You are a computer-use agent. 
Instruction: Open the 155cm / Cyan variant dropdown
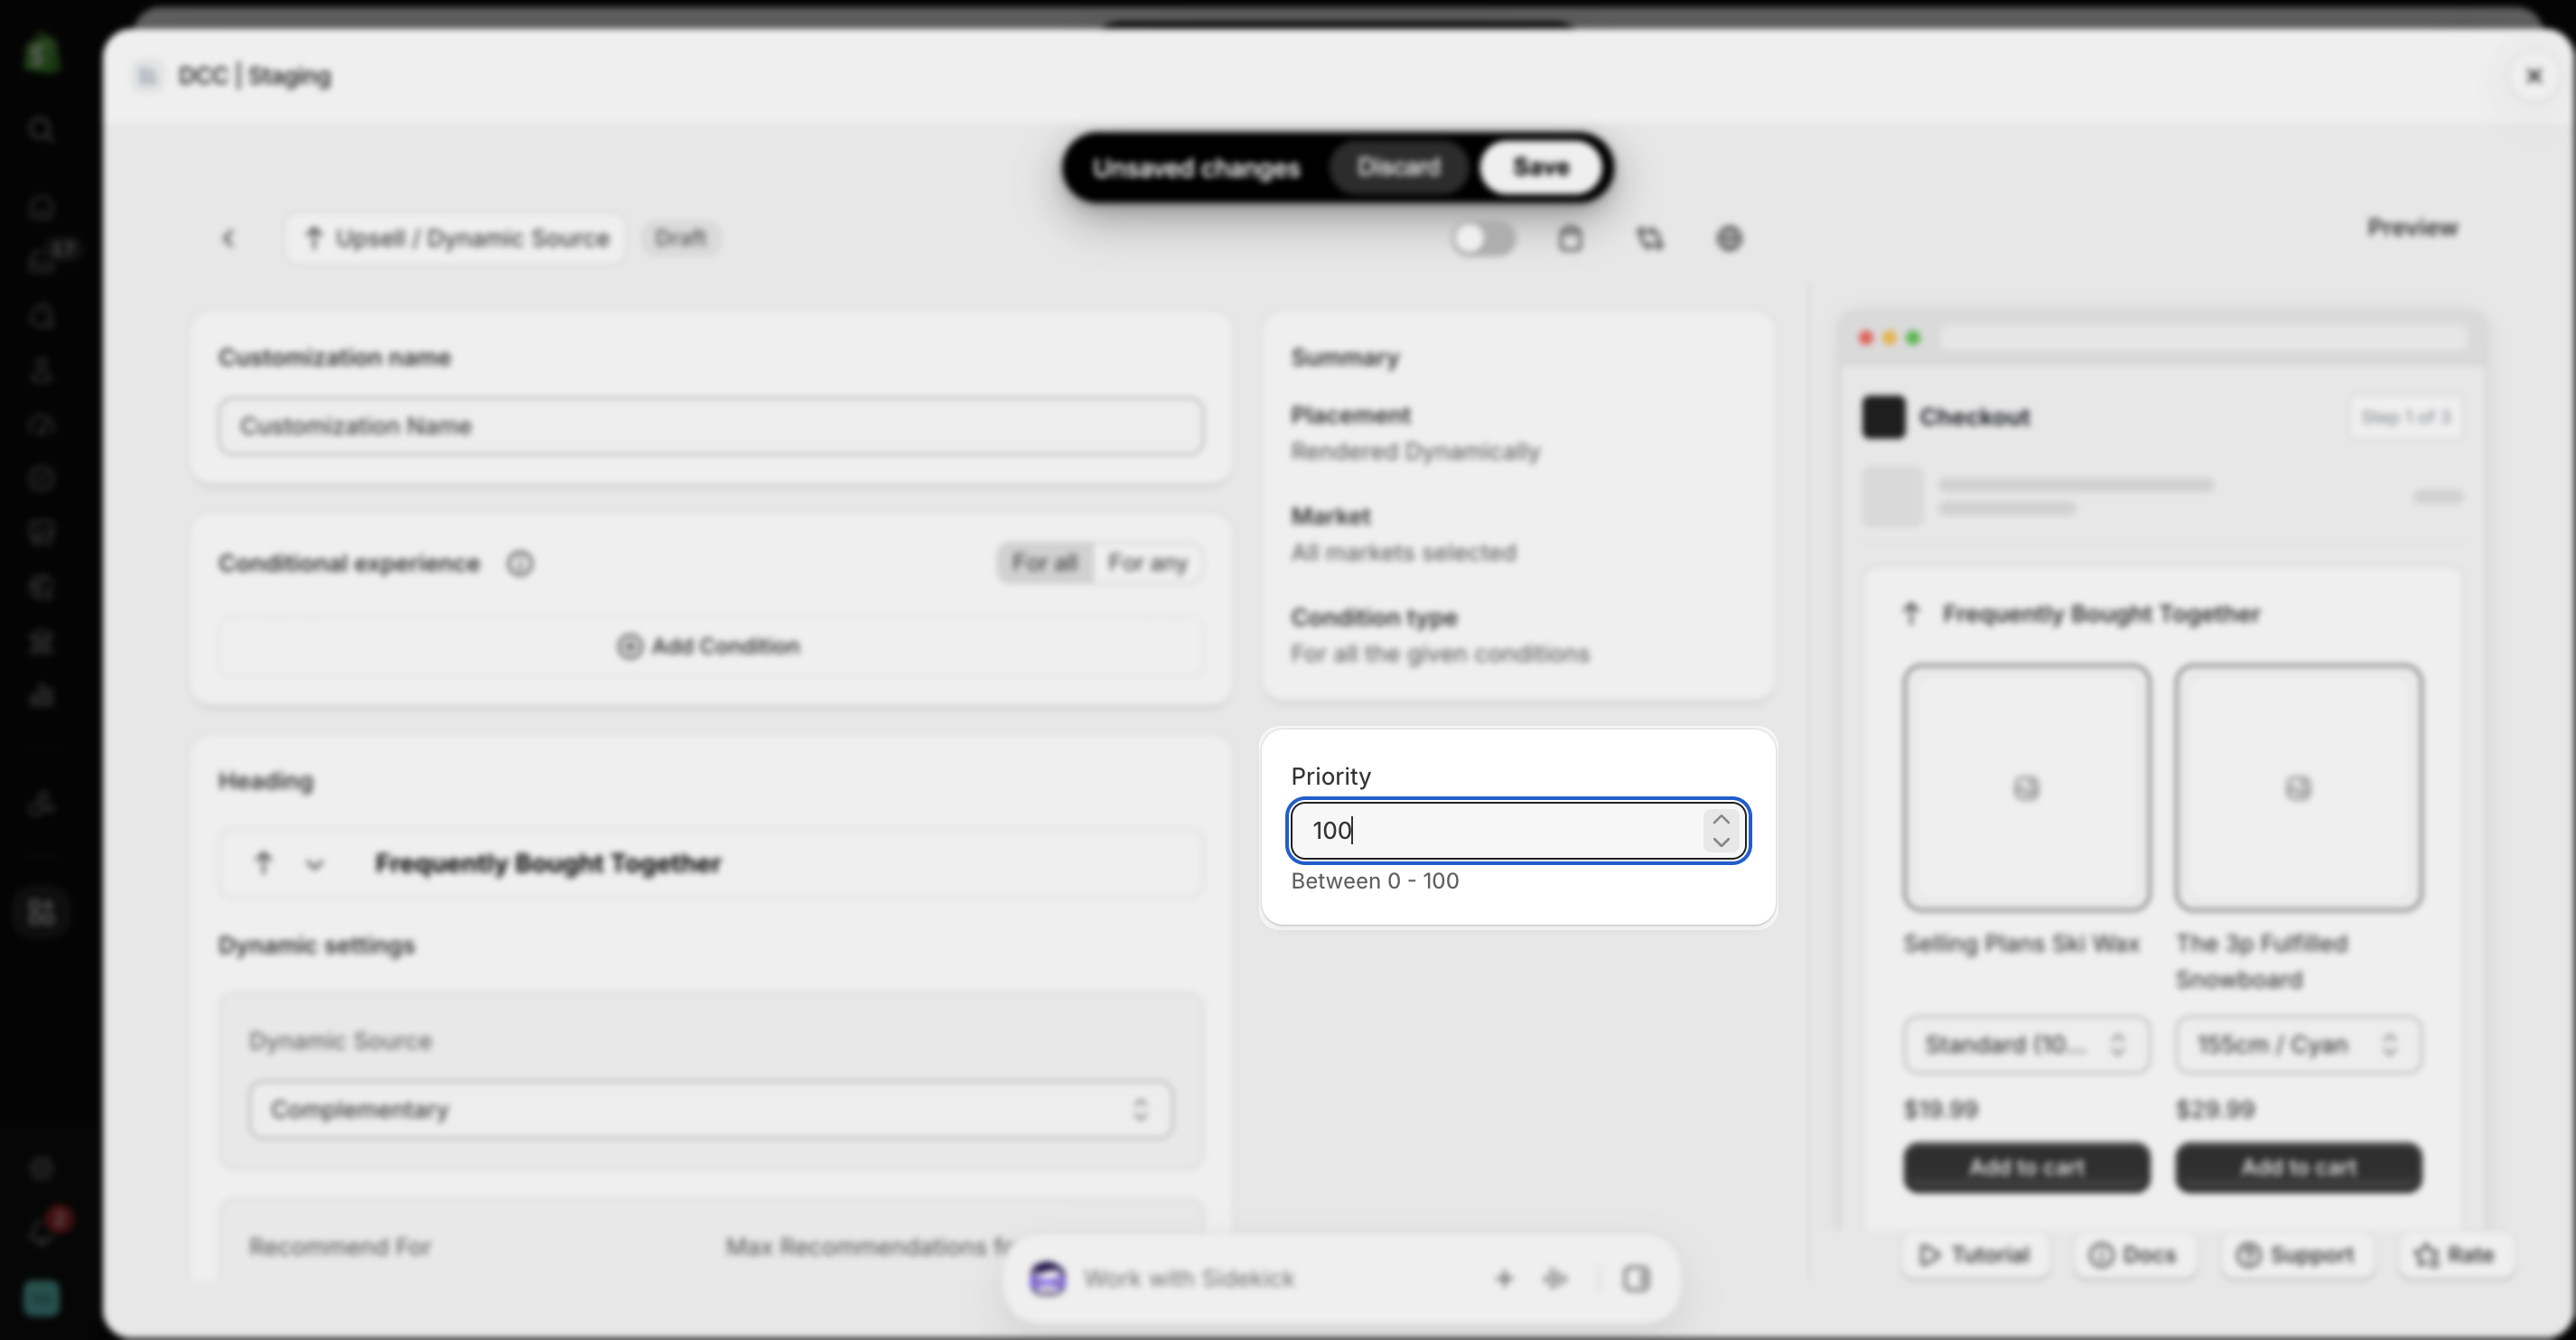pyautogui.click(x=2298, y=1045)
